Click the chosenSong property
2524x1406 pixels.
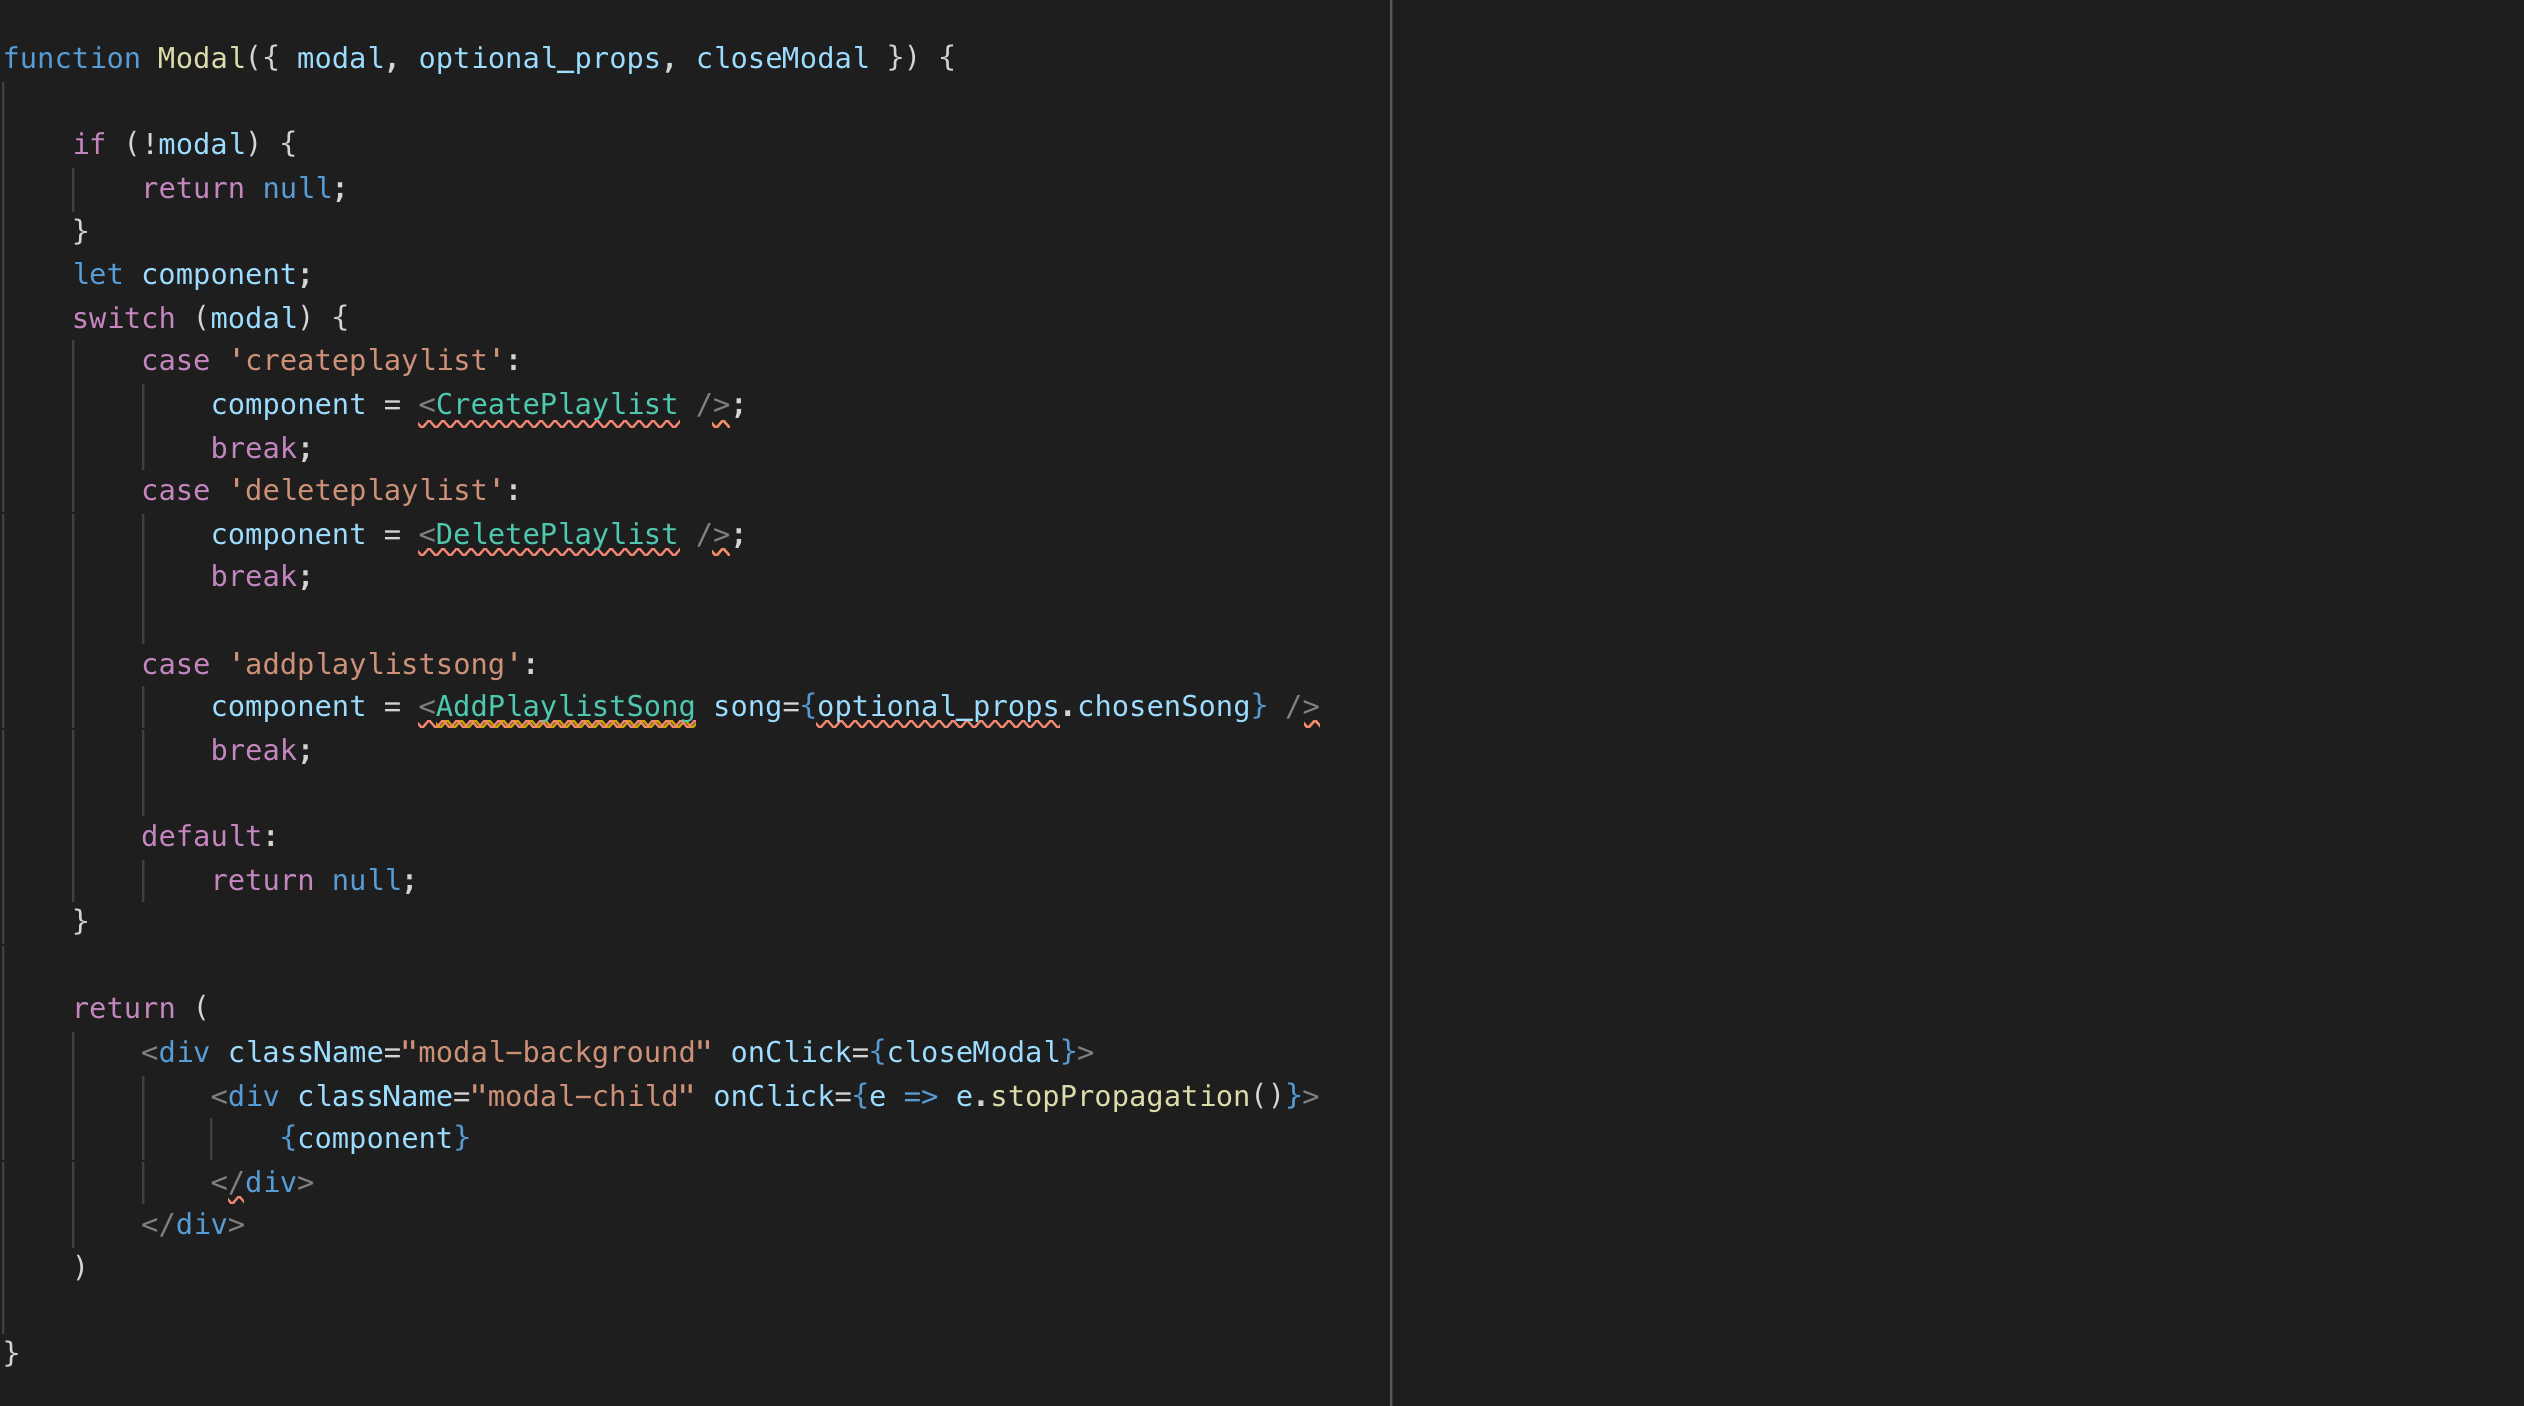click(1164, 706)
